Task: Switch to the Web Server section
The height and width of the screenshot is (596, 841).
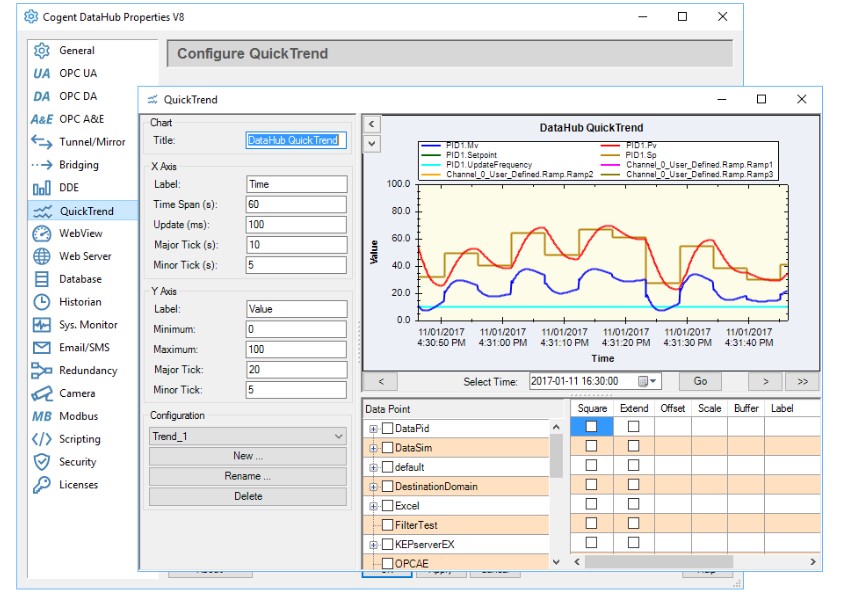Action: 85,256
